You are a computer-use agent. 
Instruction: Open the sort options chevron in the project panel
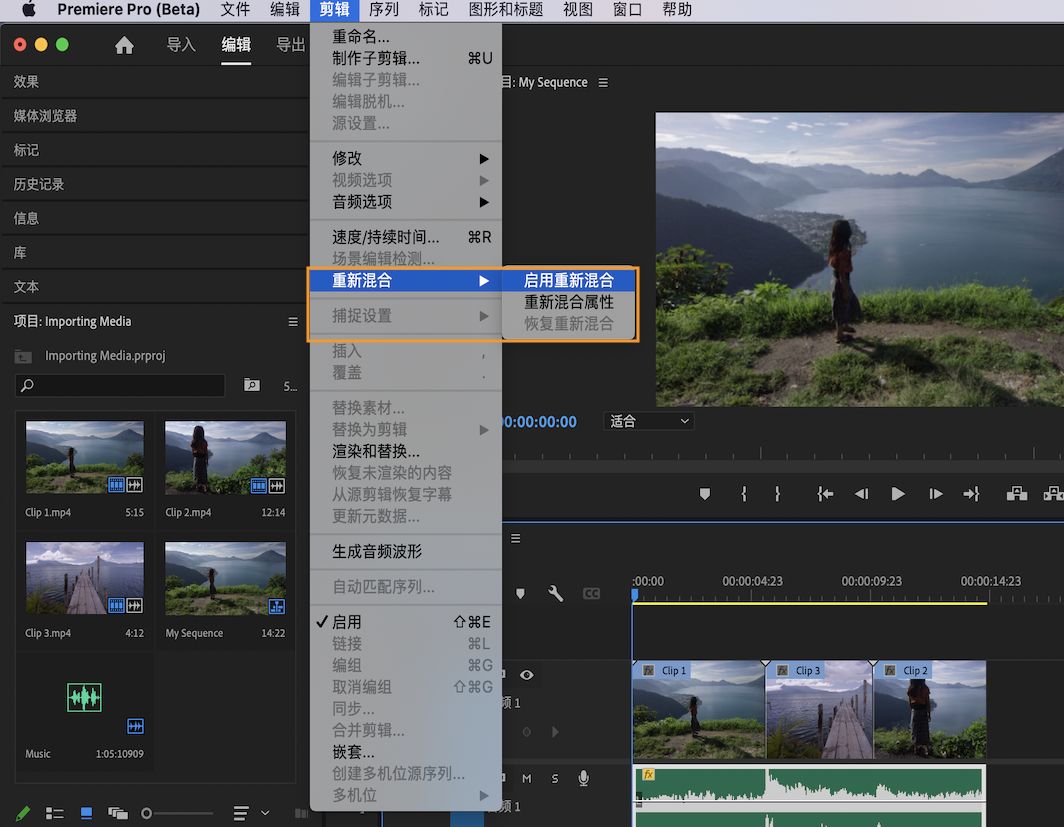[x=265, y=813]
